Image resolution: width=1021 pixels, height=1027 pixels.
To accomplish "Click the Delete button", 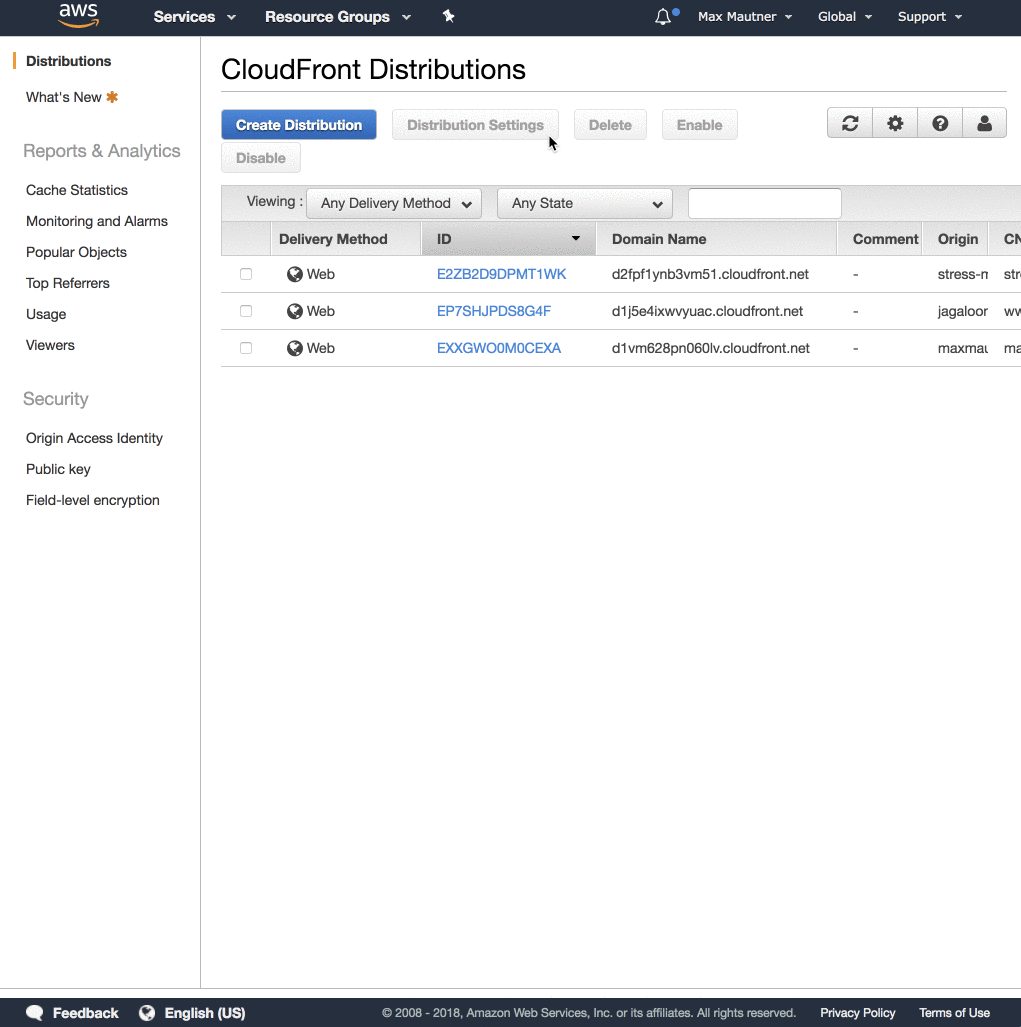I will (x=610, y=124).
